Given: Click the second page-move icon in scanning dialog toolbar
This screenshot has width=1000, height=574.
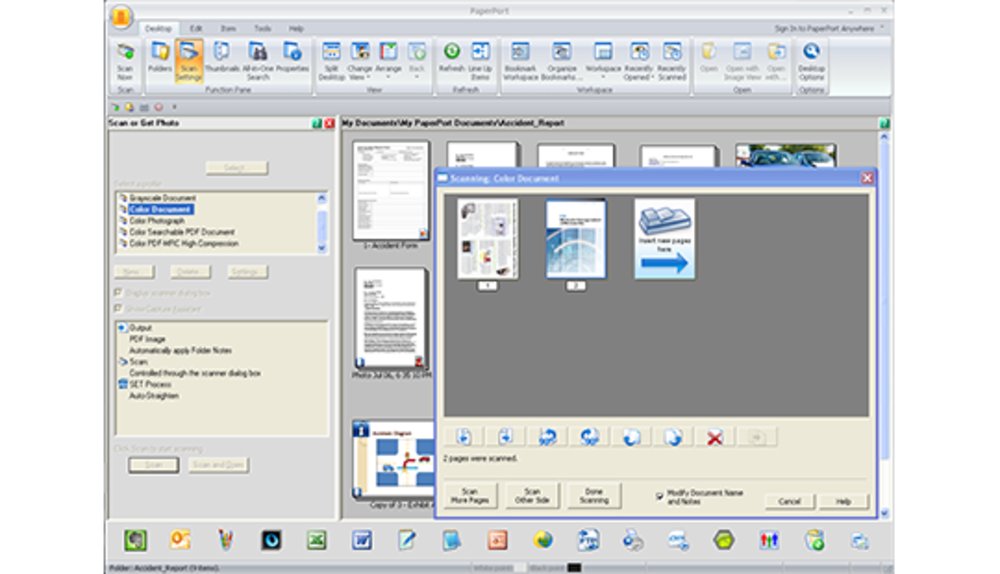Looking at the screenshot, I should (506, 438).
